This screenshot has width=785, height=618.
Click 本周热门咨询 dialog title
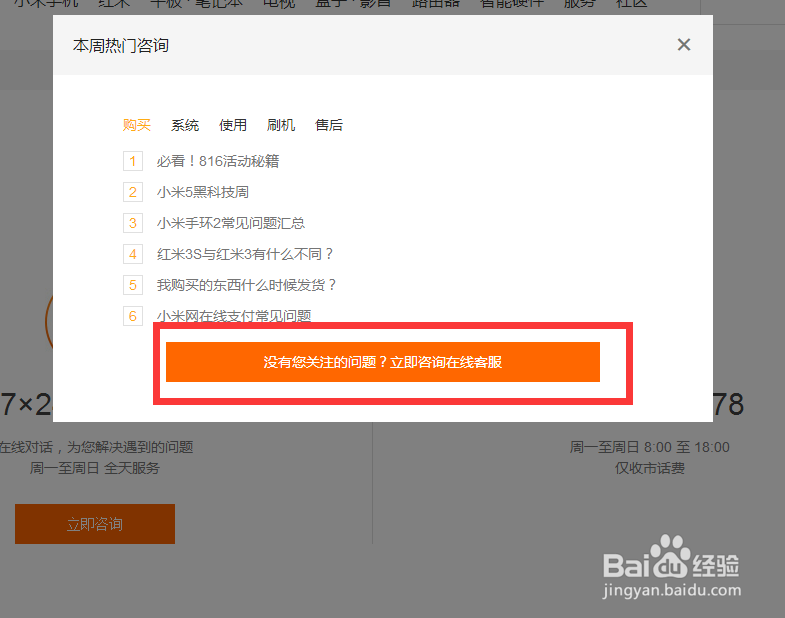pos(121,46)
